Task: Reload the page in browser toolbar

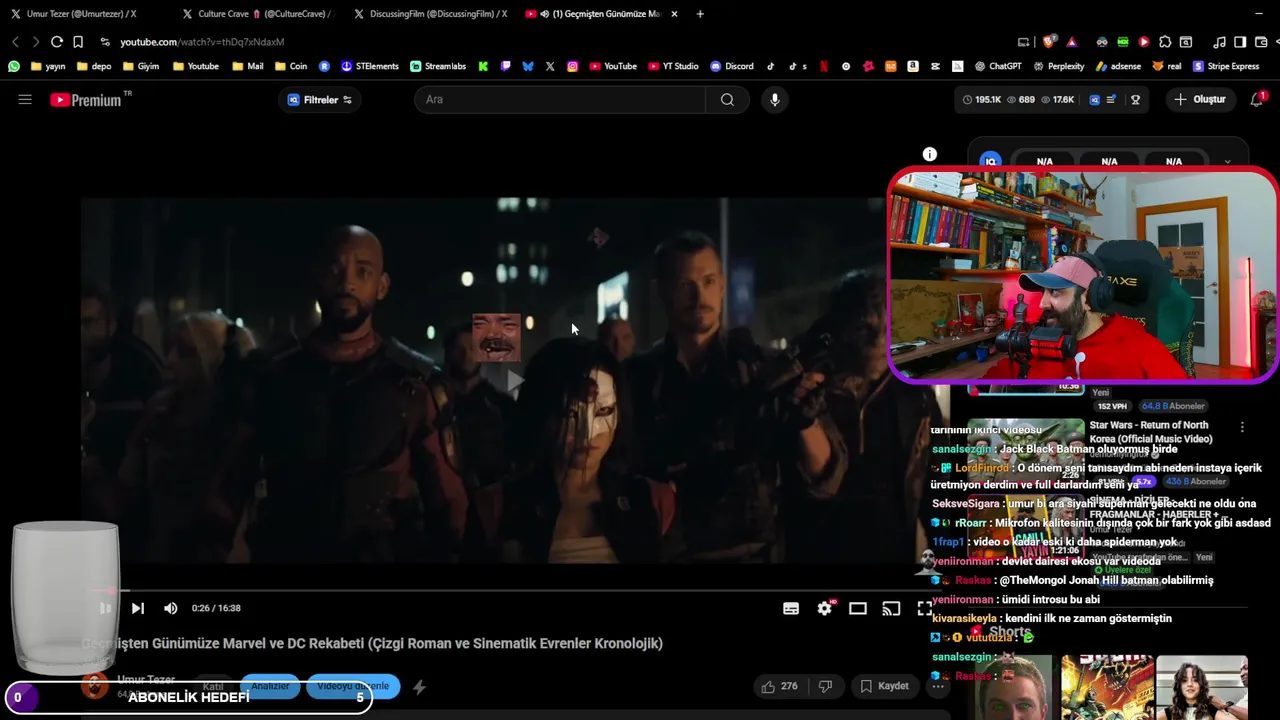Action: point(57,42)
